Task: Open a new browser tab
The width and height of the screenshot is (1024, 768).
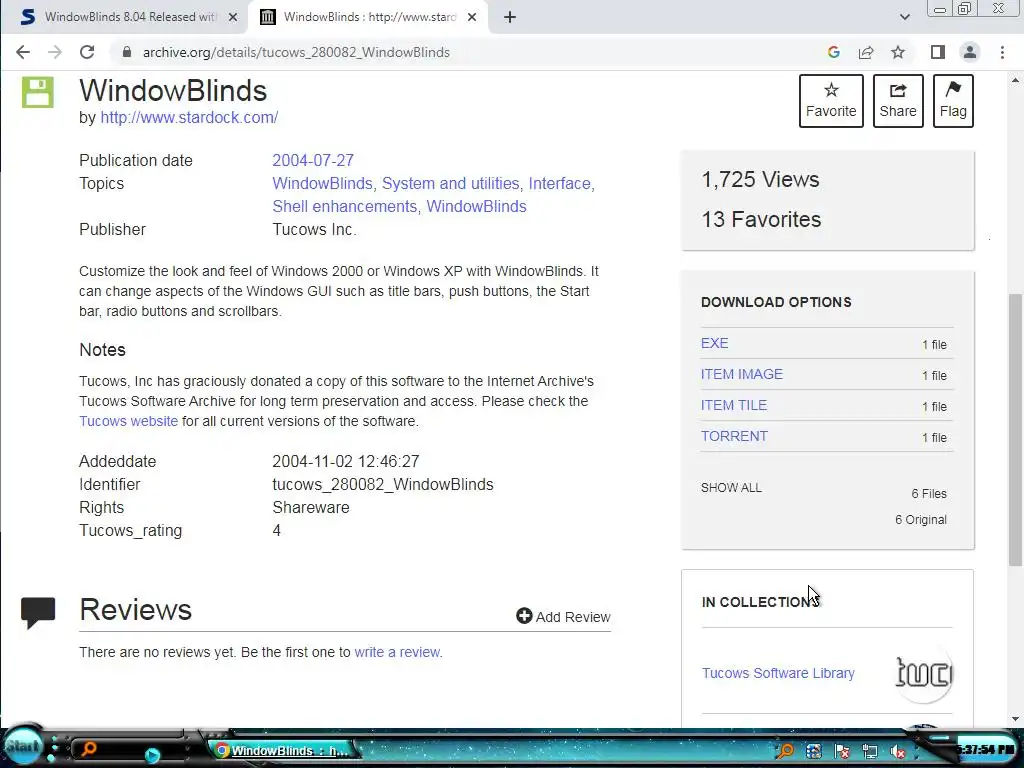Action: [510, 17]
